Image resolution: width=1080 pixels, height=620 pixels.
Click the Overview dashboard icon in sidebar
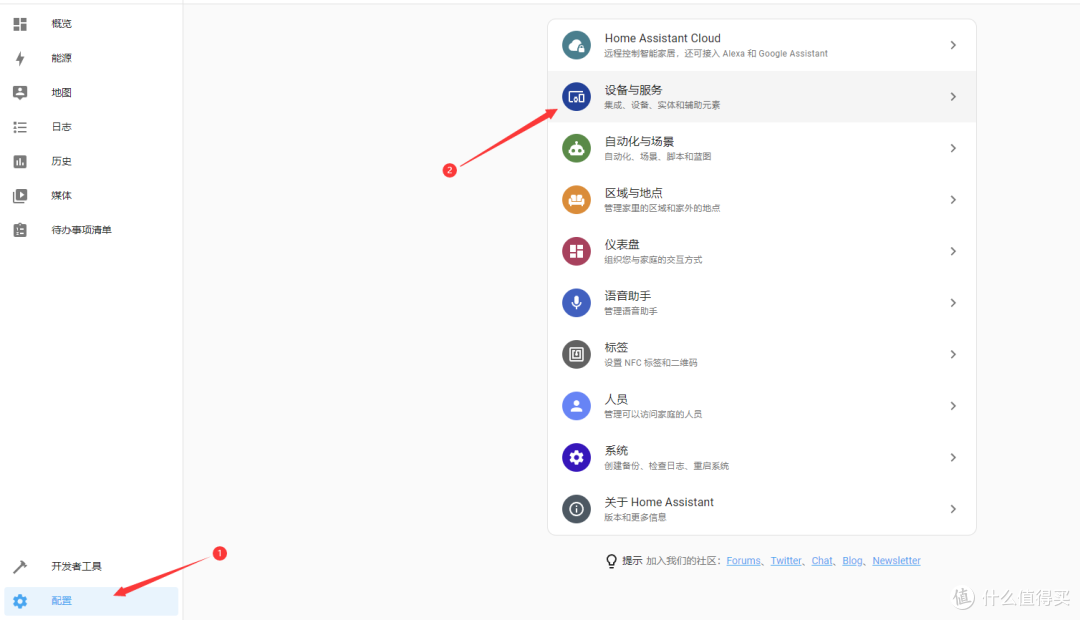coord(20,24)
